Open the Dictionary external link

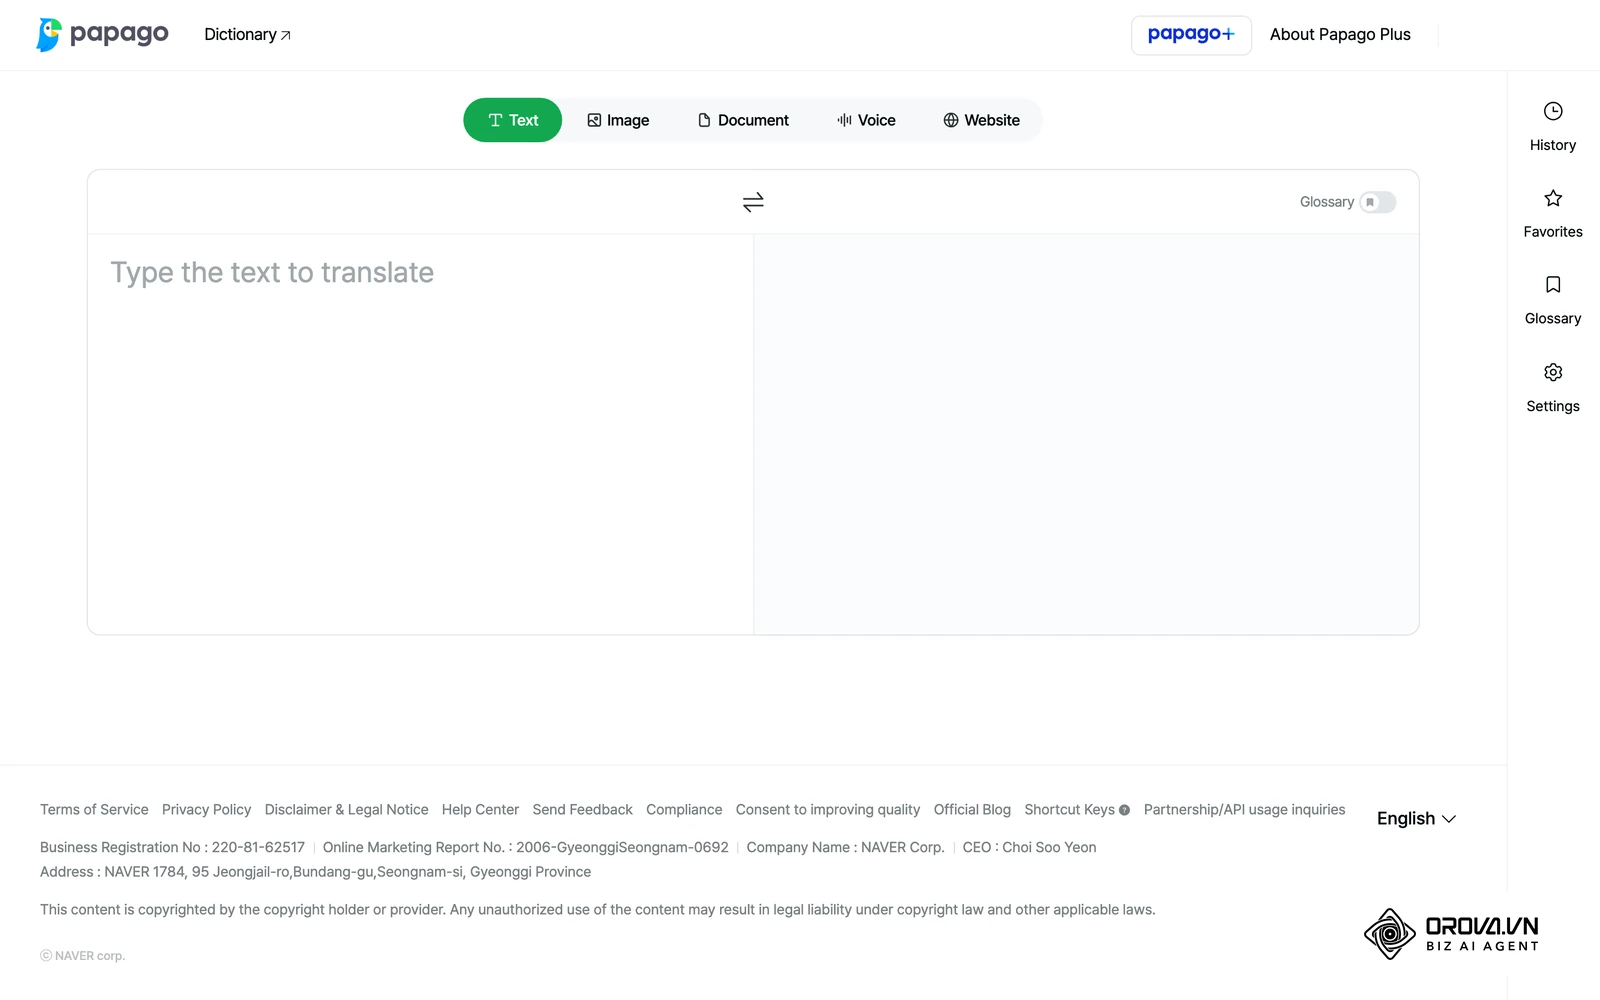(x=247, y=35)
